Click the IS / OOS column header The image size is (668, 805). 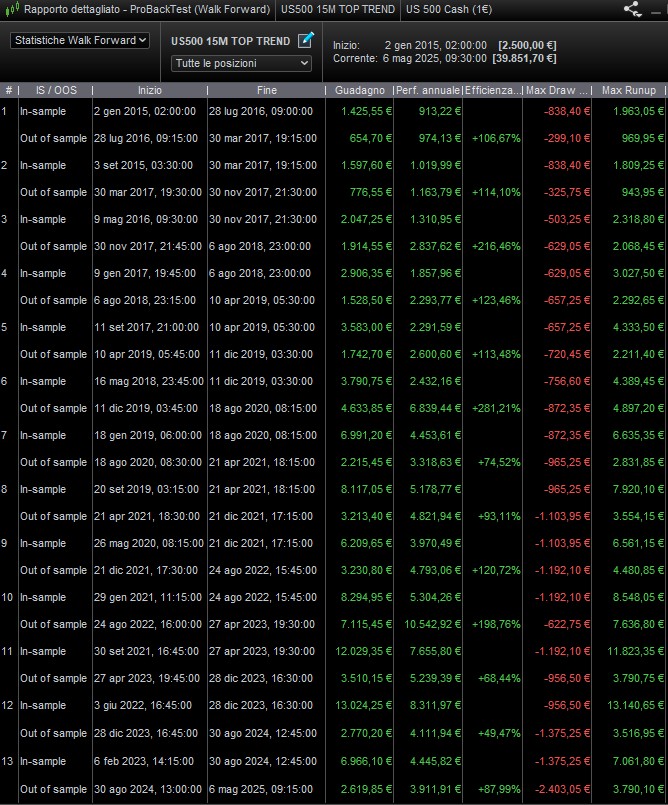coord(54,90)
